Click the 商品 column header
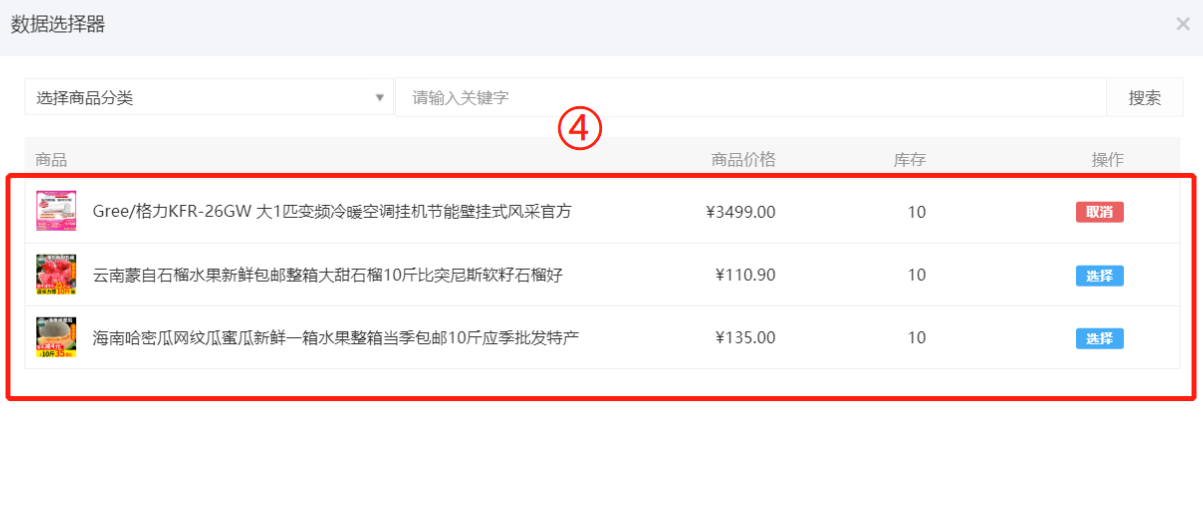Image resolution: width=1203 pixels, height=523 pixels. point(51,159)
